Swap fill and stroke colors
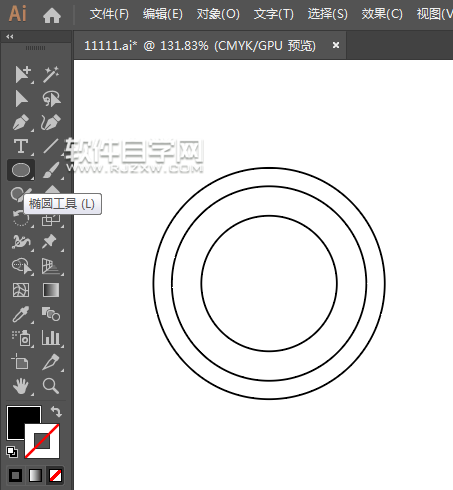 pos(56,412)
